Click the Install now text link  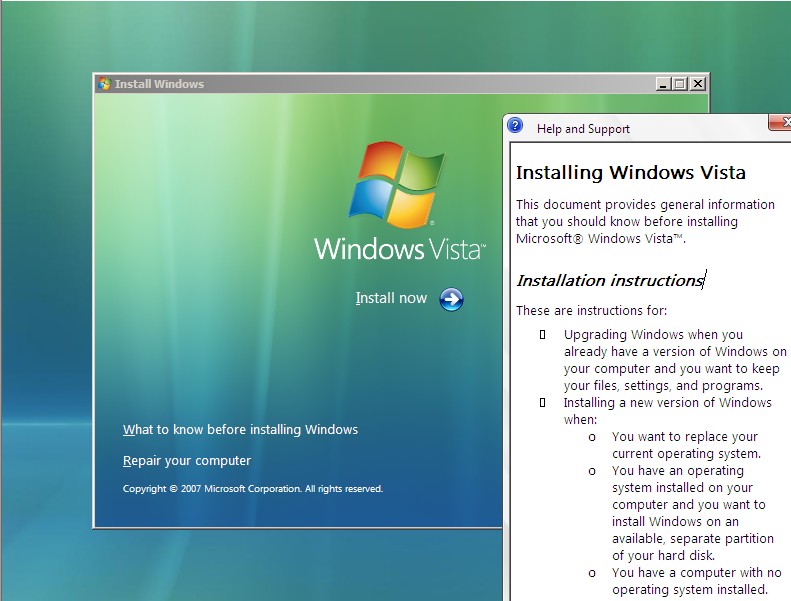click(391, 298)
